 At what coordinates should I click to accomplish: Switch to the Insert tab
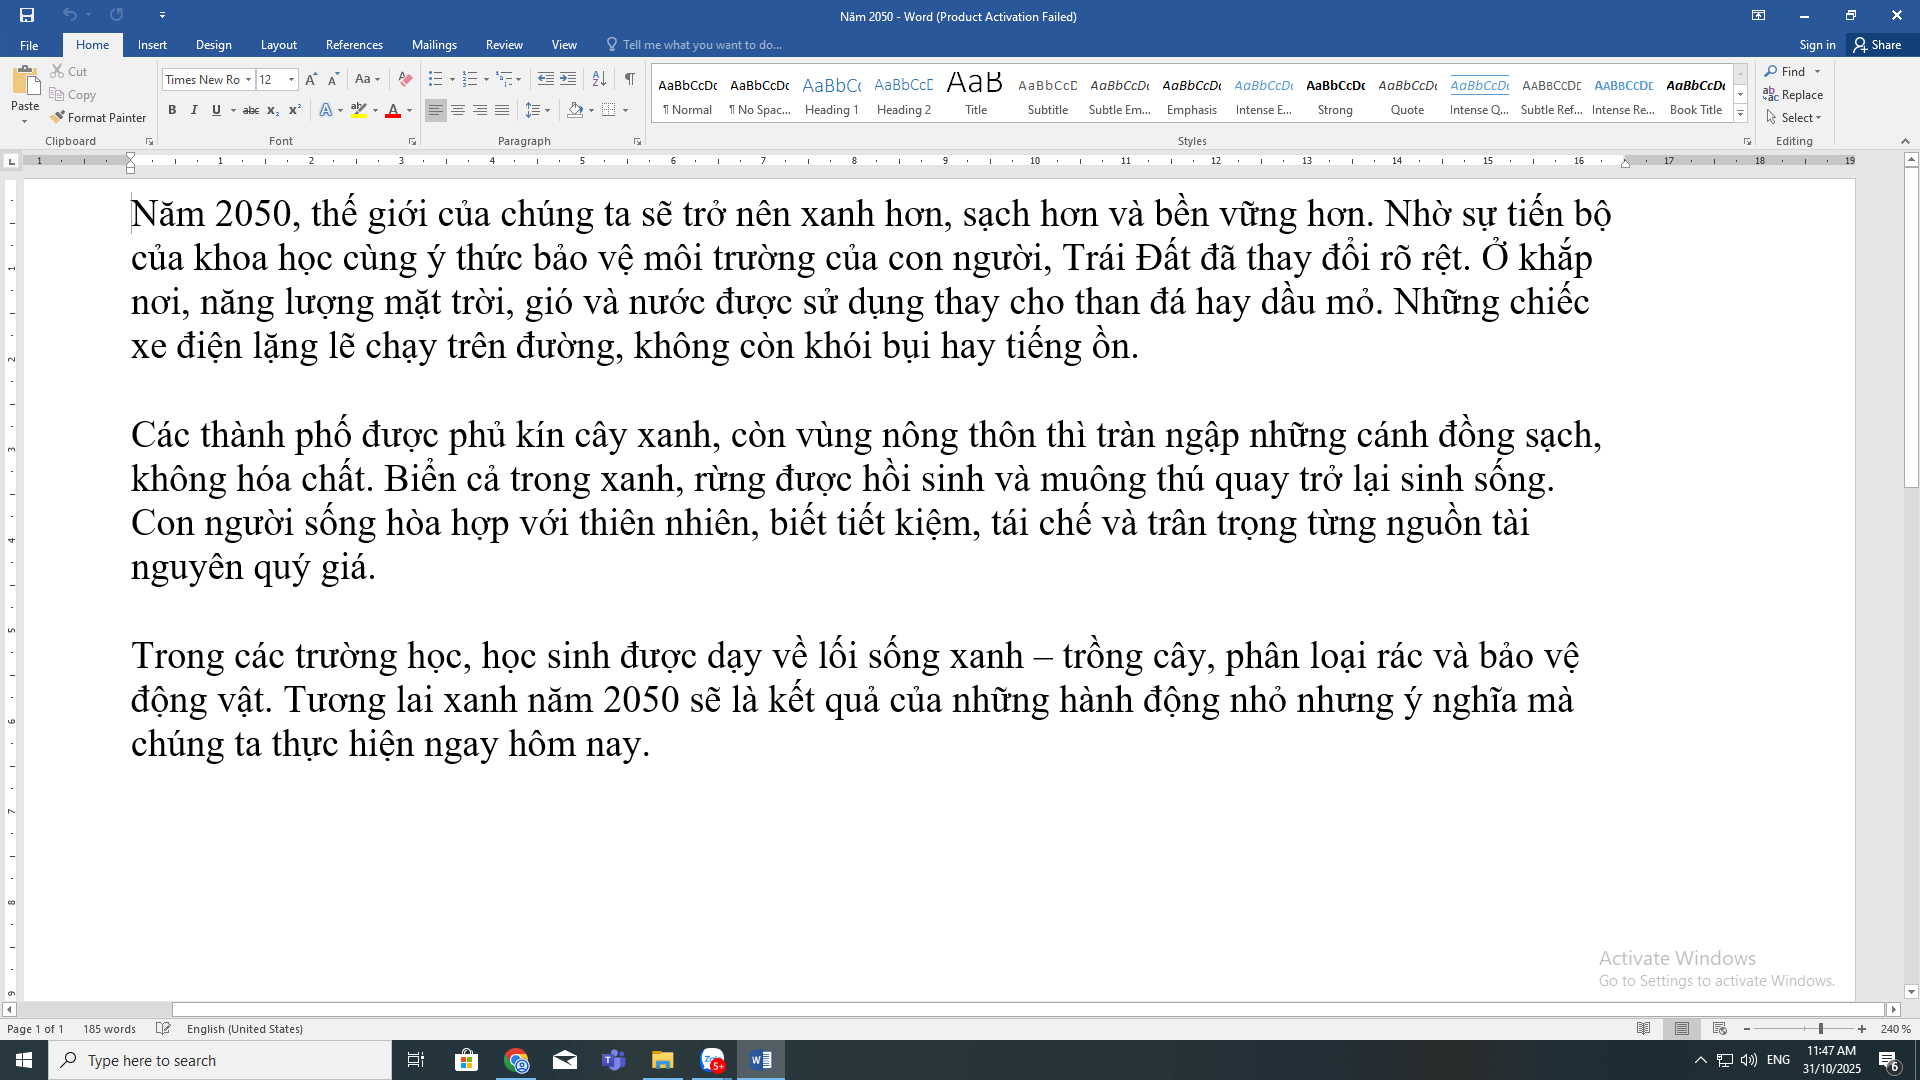[152, 45]
